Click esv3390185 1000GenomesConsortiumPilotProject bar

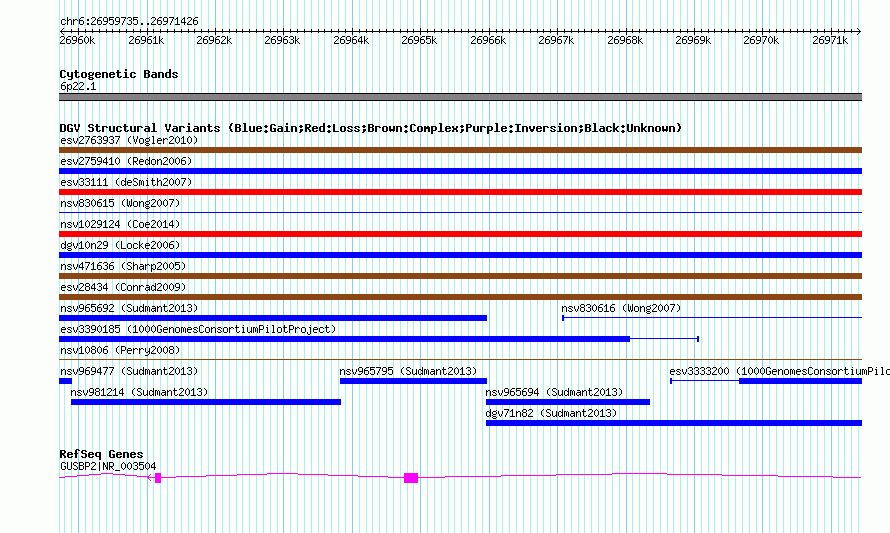coord(345,339)
